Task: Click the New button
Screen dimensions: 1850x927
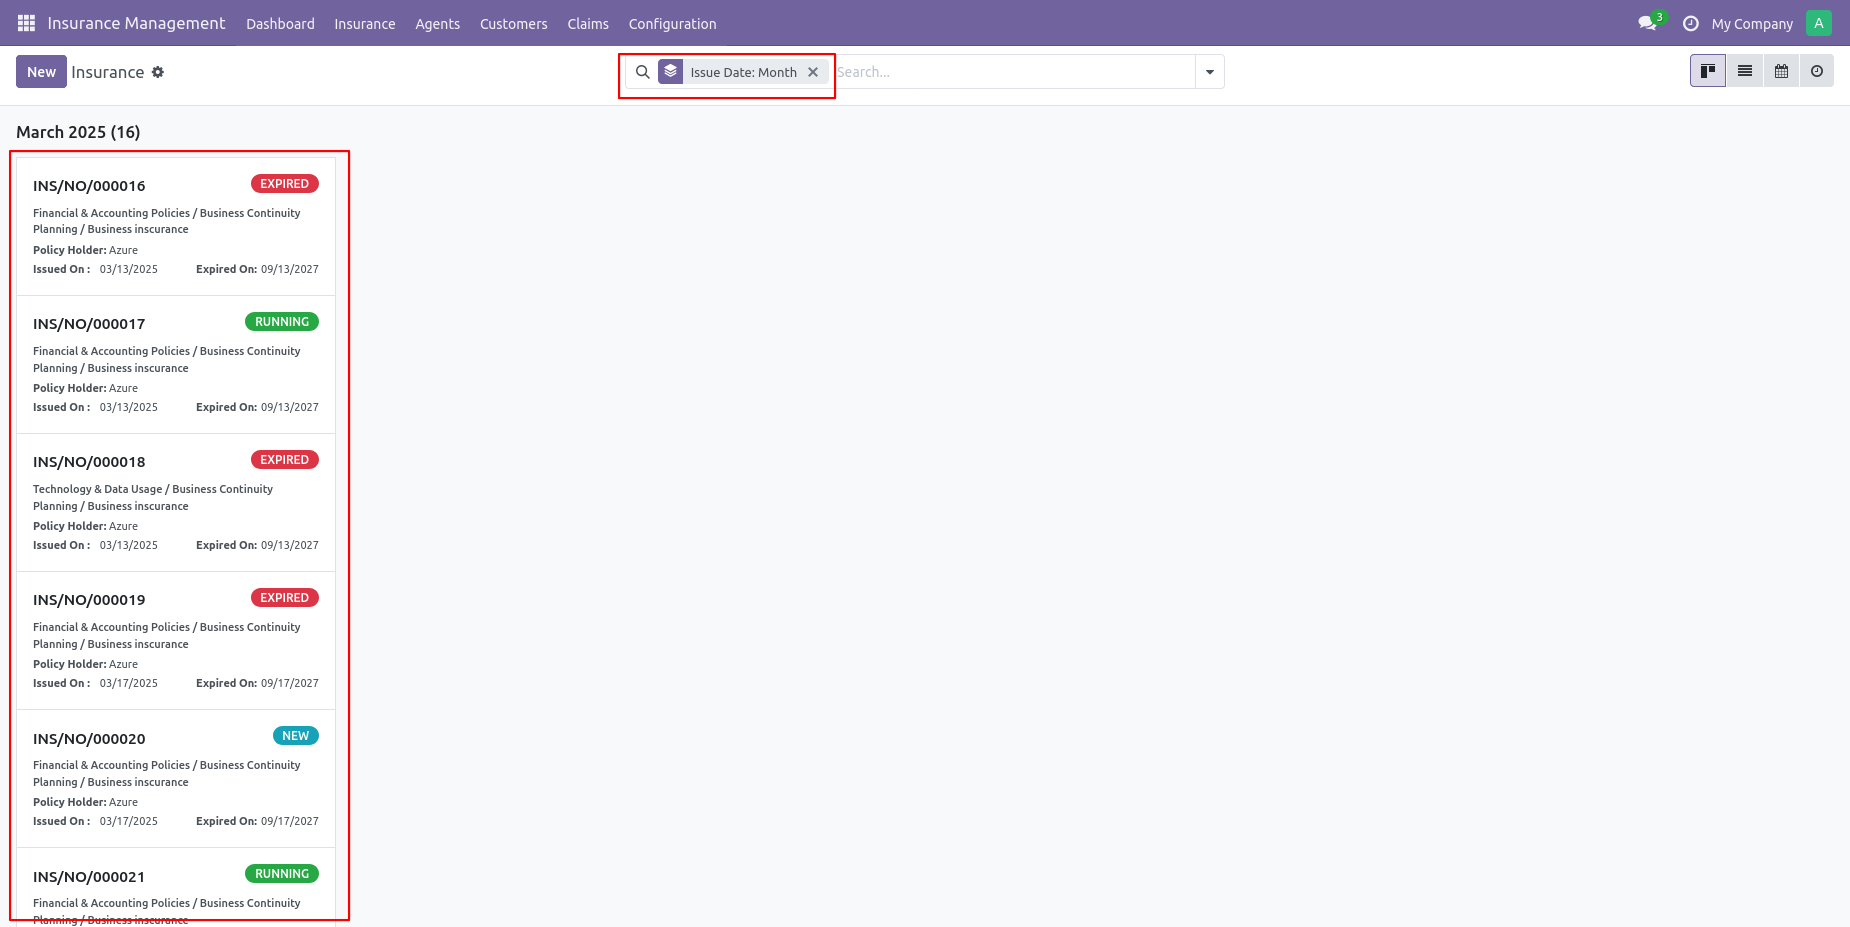Action: [42, 72]
